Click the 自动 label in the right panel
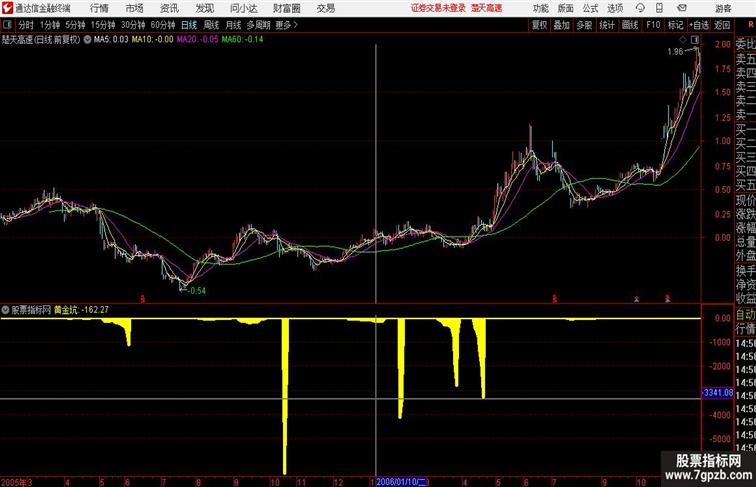The width and height of the screenshot is (756, 487). coord(745,315)
